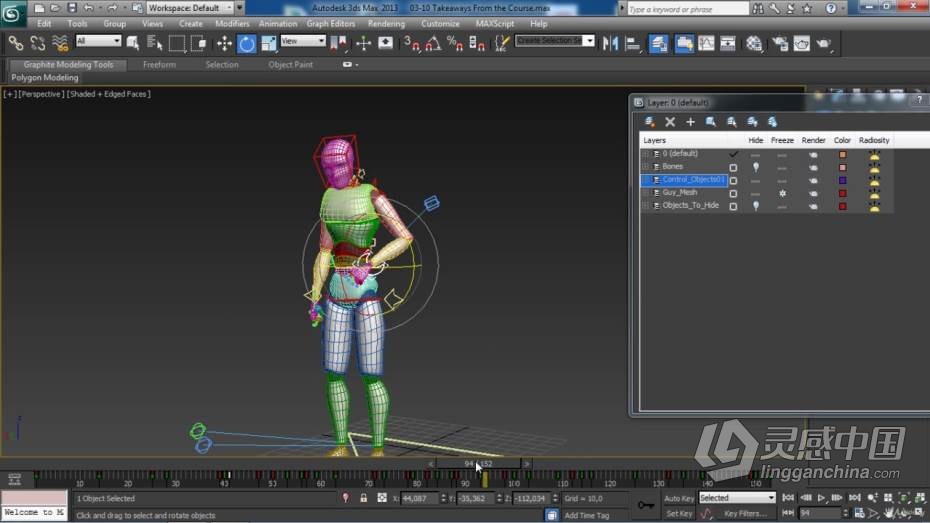The image size is (930, 523).
Task: Toggle Auto Key mode
Action: [x=679, y=498]
